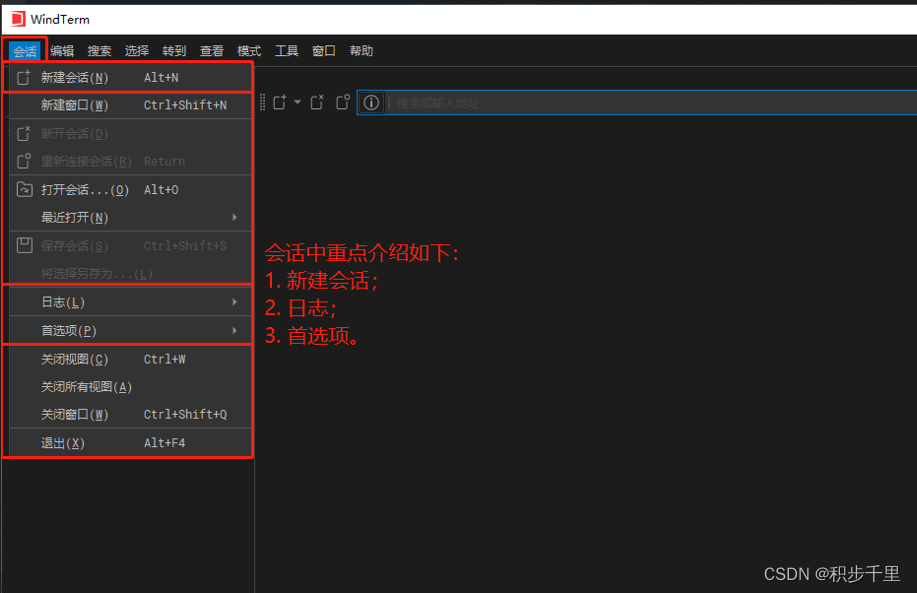Viewport: 917px width, 593px height.
Task: Click reconnect session toolbar icon
Action: point(343,102)
